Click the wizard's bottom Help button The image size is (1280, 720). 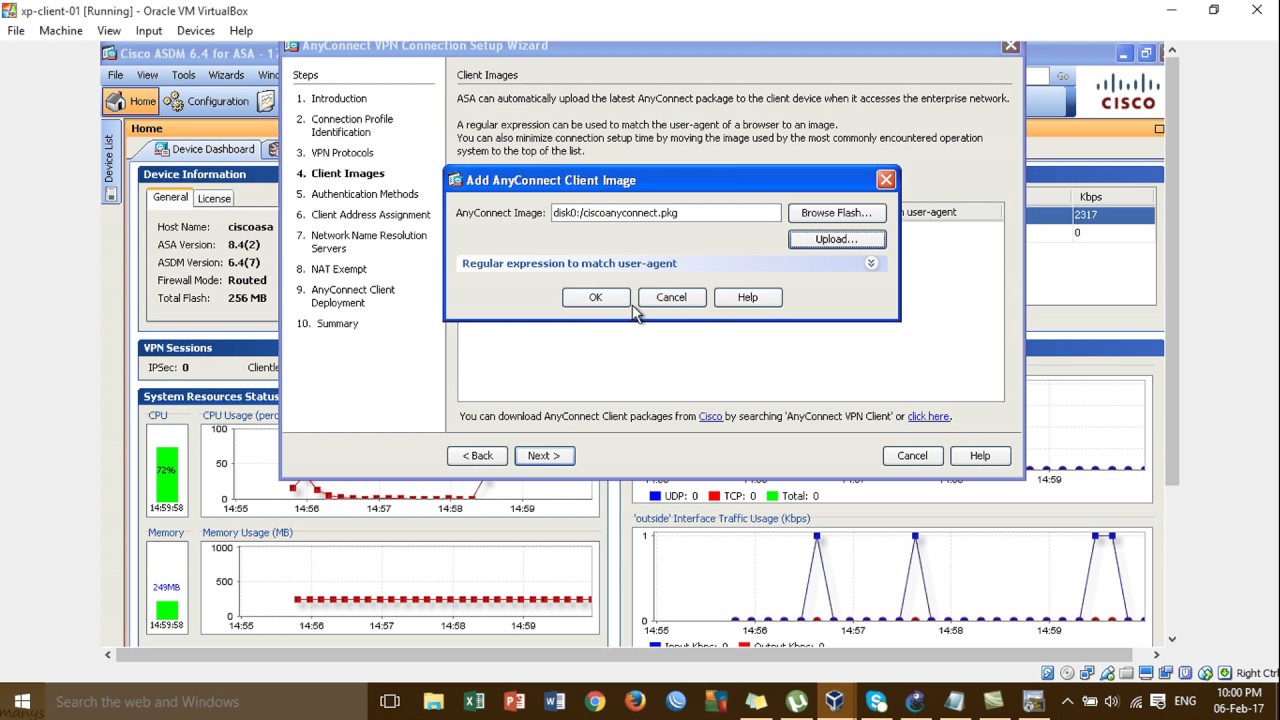[980, 456]
